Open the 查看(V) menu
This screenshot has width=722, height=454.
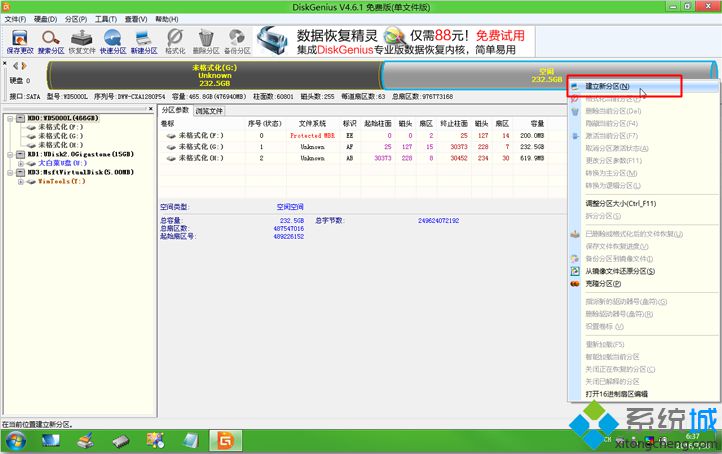click(x=136, y=19)
